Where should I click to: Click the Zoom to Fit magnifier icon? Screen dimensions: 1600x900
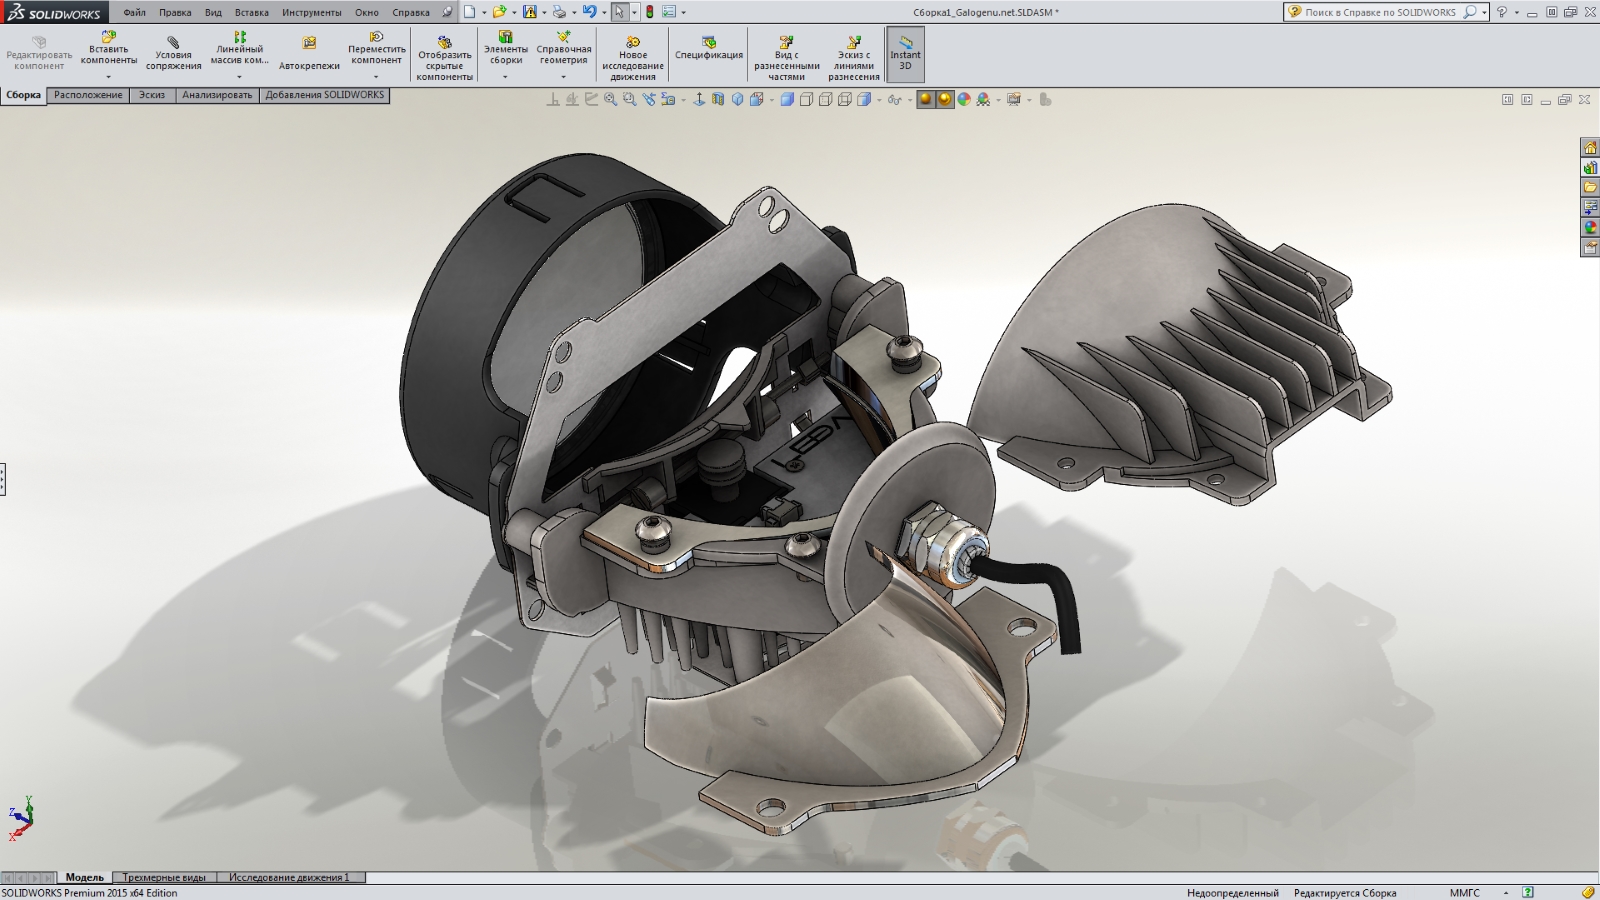tap(610, 99)
